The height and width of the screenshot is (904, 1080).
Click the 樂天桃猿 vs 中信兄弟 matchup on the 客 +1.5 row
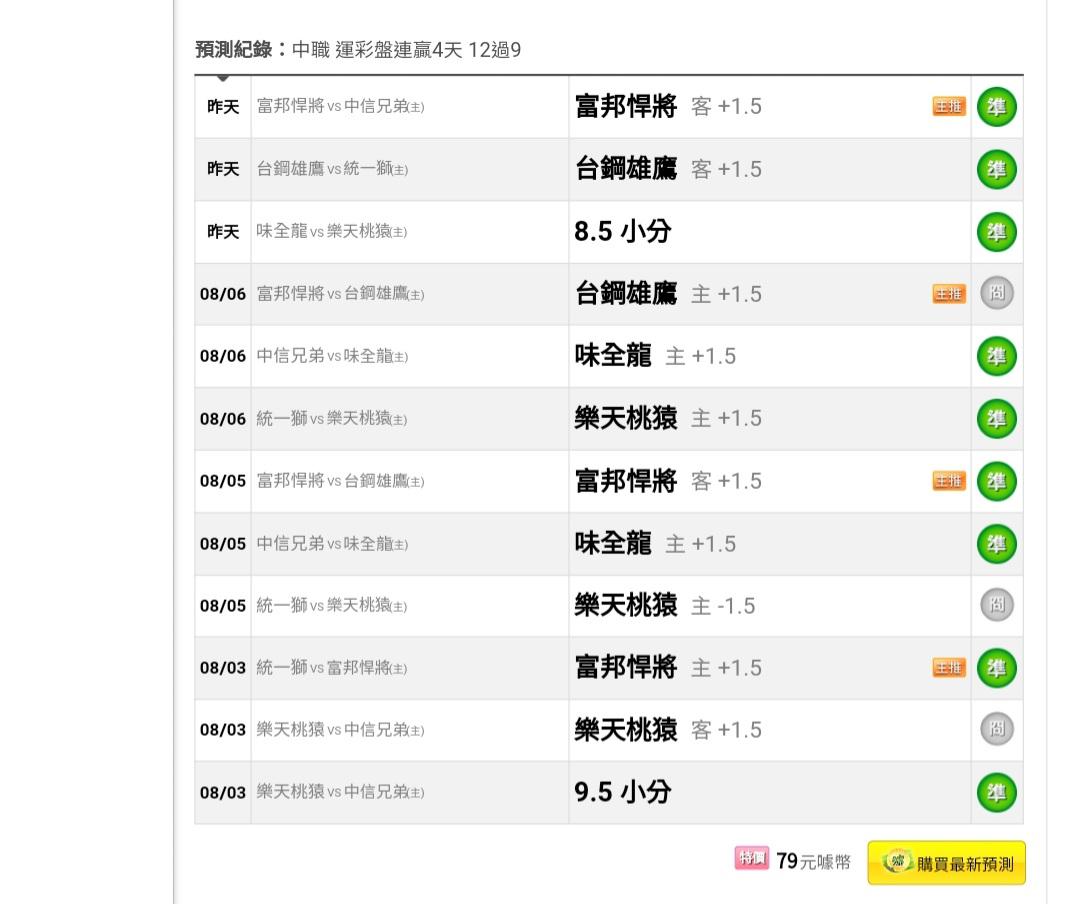point(340,730)
